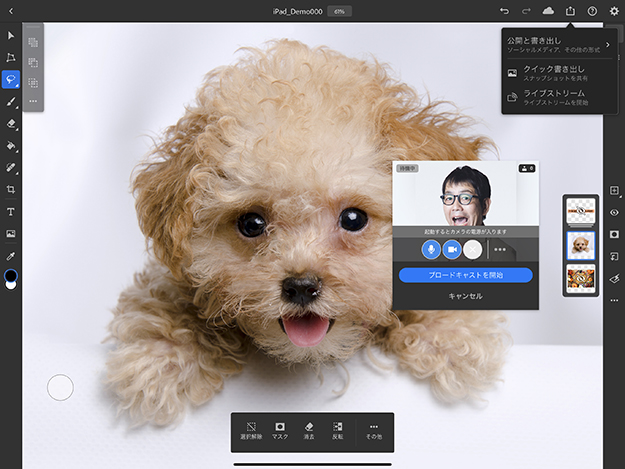Open the cloud document status icon
The width and height of the screenshot is (625, 469).
(548, 11)
